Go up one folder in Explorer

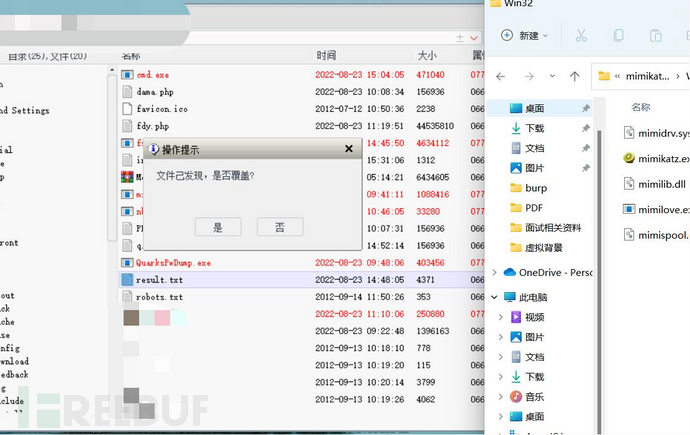pos(575,77)
